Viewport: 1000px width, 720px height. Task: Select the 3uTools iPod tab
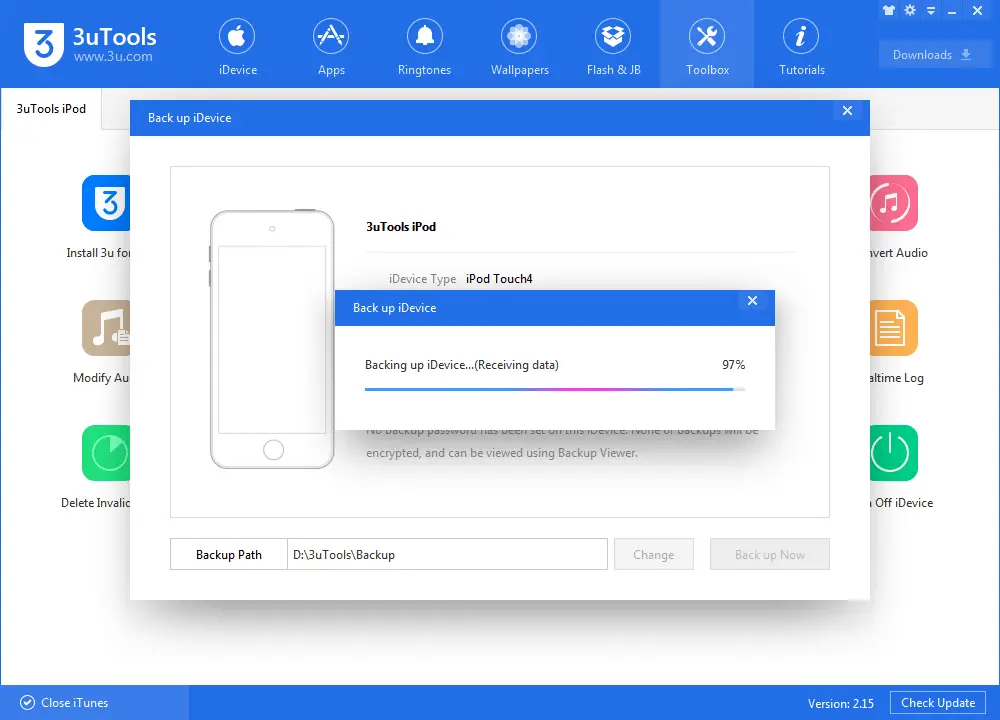[51, 108]
